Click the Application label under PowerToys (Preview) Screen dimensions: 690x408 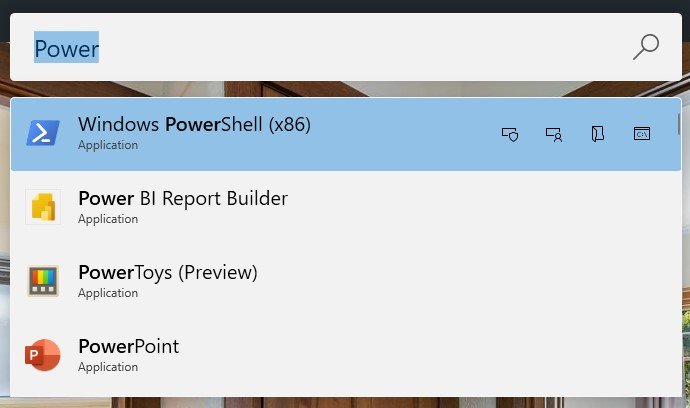coord(108,293)
